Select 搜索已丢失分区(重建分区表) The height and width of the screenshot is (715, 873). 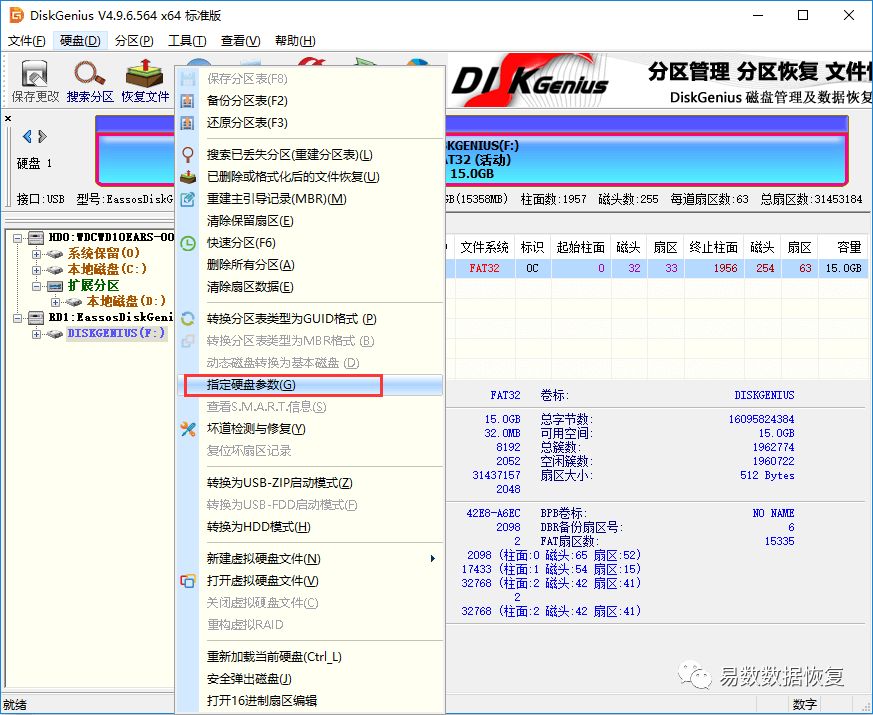310,155
